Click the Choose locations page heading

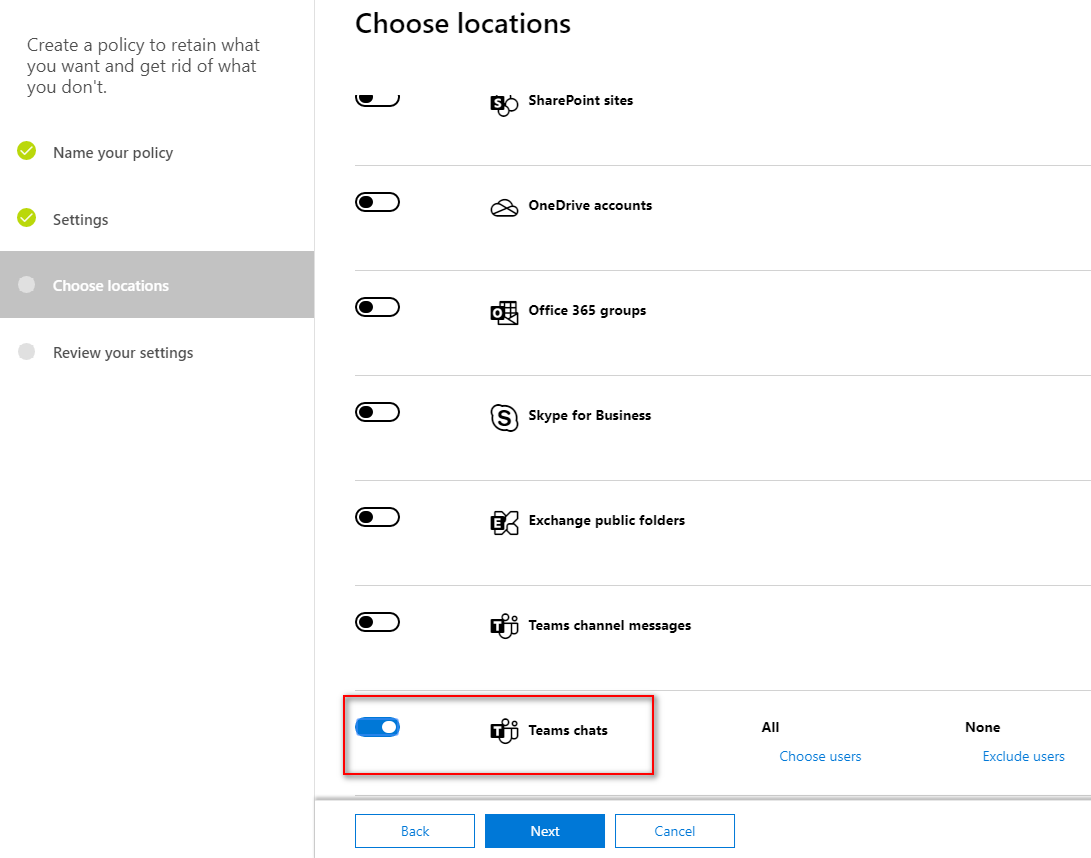click(x=463, y=24)
